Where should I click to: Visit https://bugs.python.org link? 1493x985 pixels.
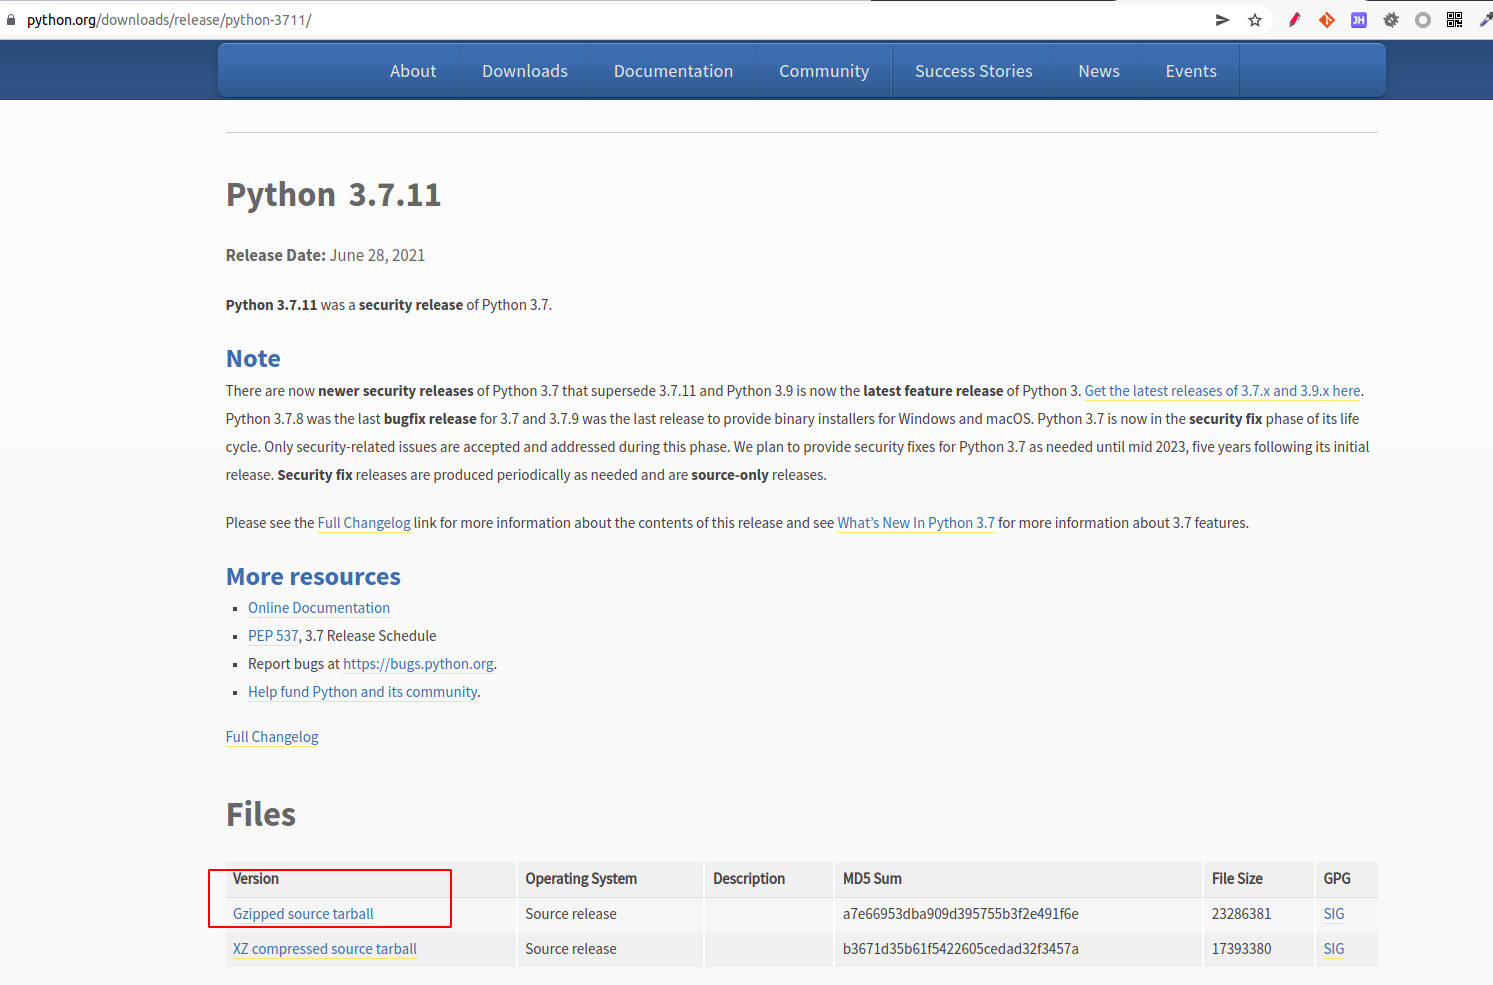pos(418,664)
